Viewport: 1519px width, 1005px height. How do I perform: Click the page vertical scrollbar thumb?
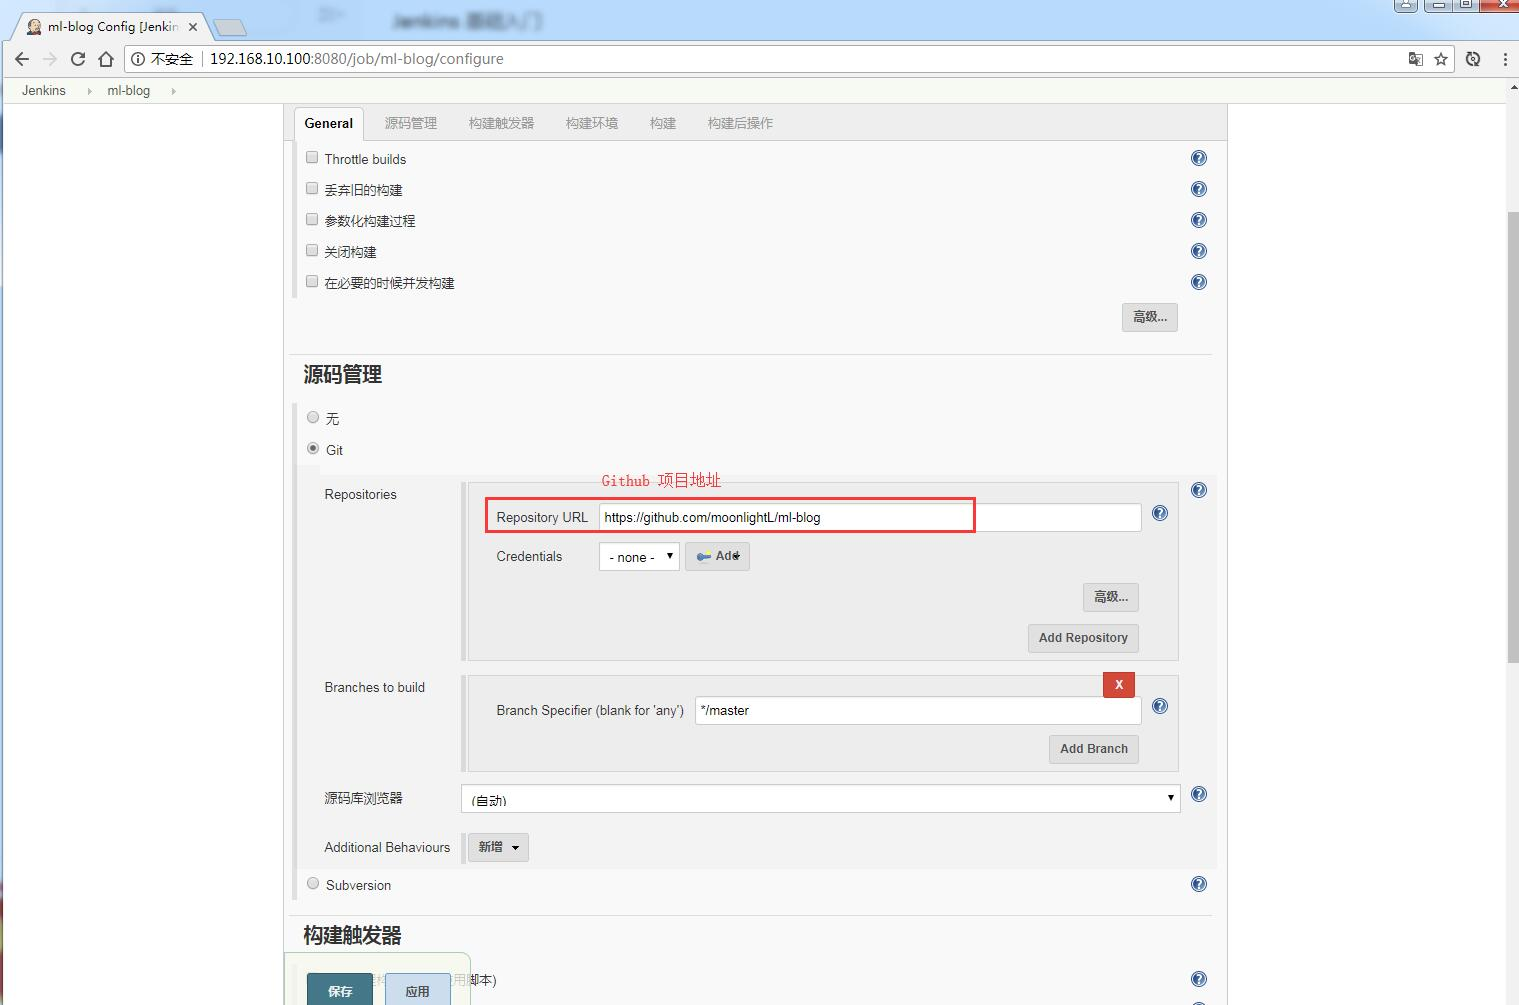1512,437
